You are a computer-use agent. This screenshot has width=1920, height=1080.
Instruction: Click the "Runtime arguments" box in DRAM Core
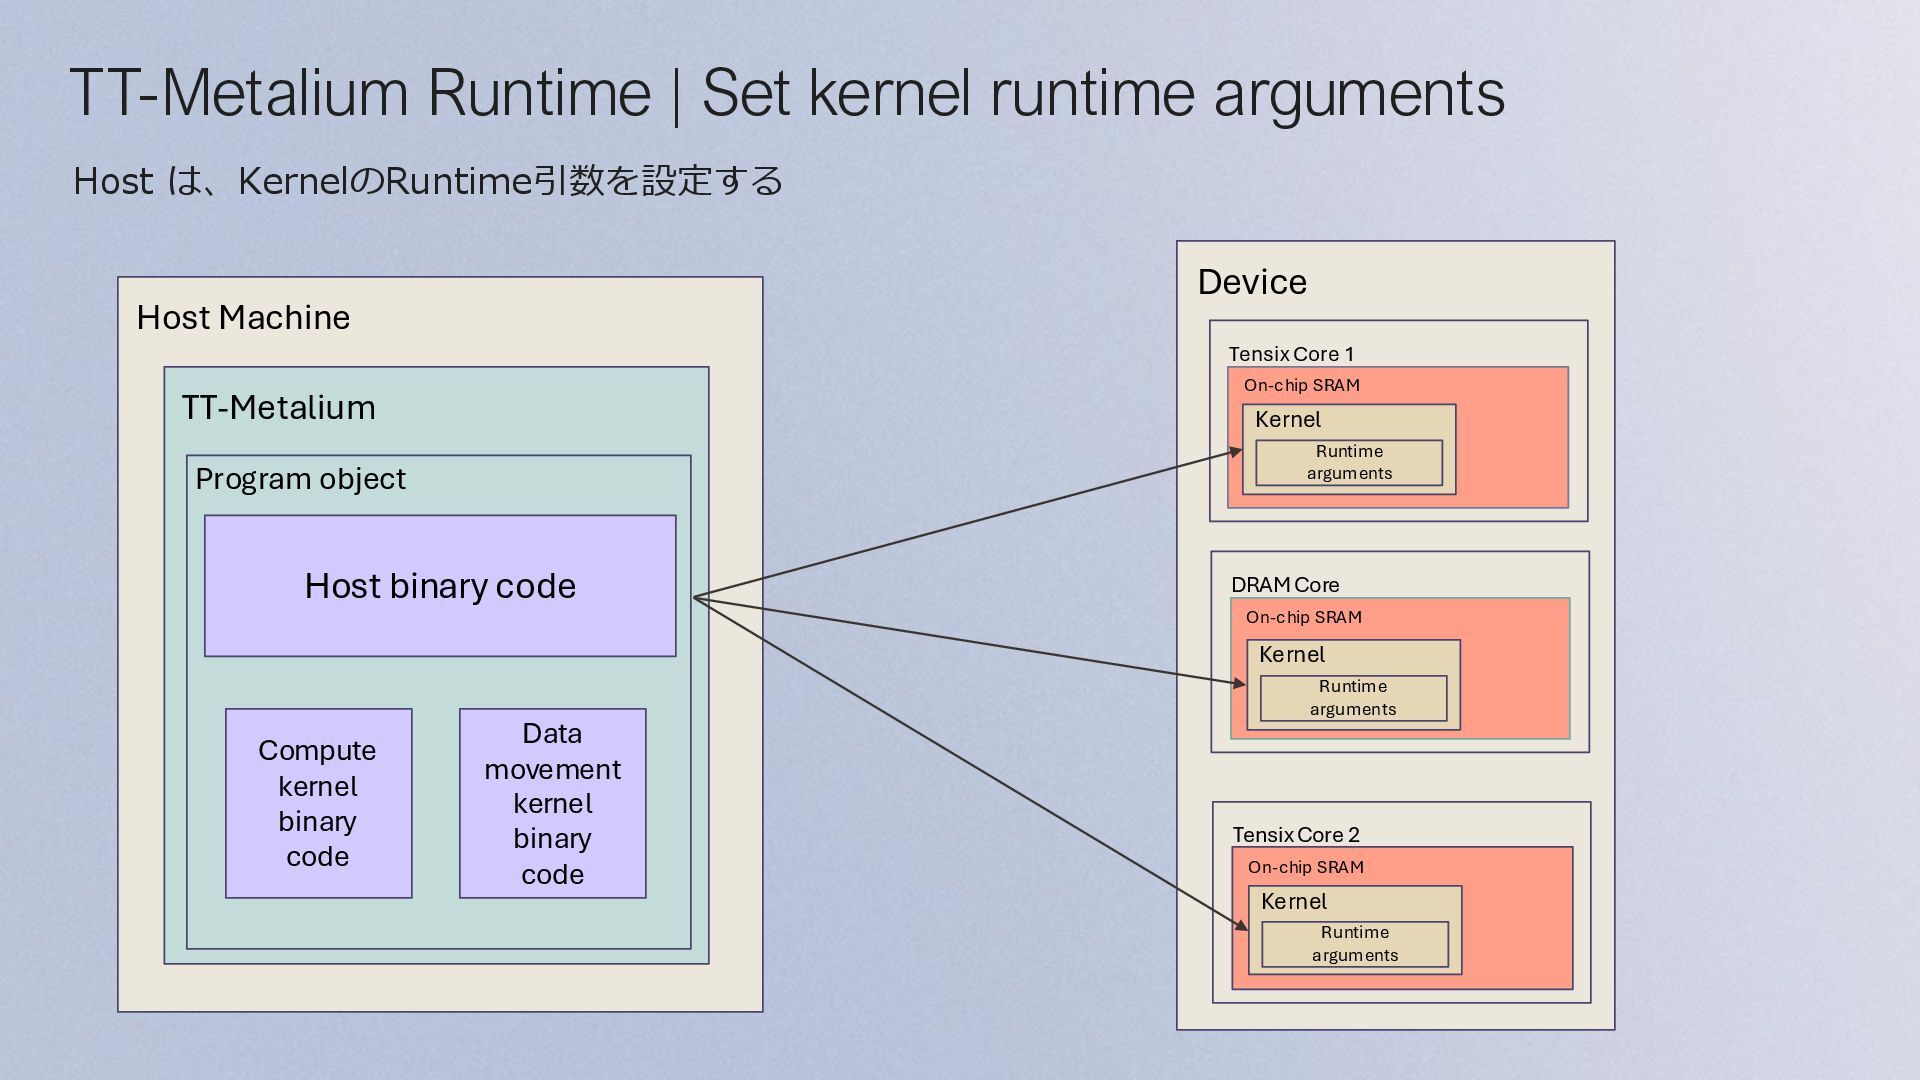[x=1353, y=698]
